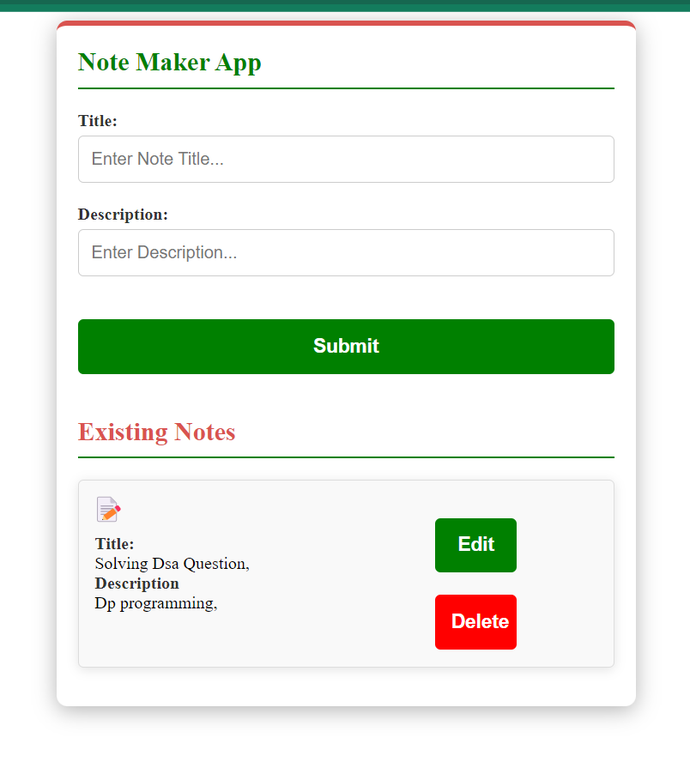The image size is (690, 768).
Task: Click the Note Maker App heading
Action: click(169, 63)
